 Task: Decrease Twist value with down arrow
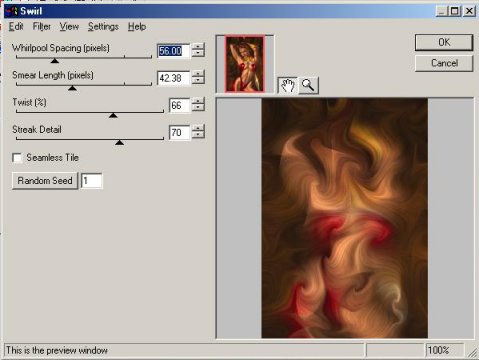coord(198,108)
